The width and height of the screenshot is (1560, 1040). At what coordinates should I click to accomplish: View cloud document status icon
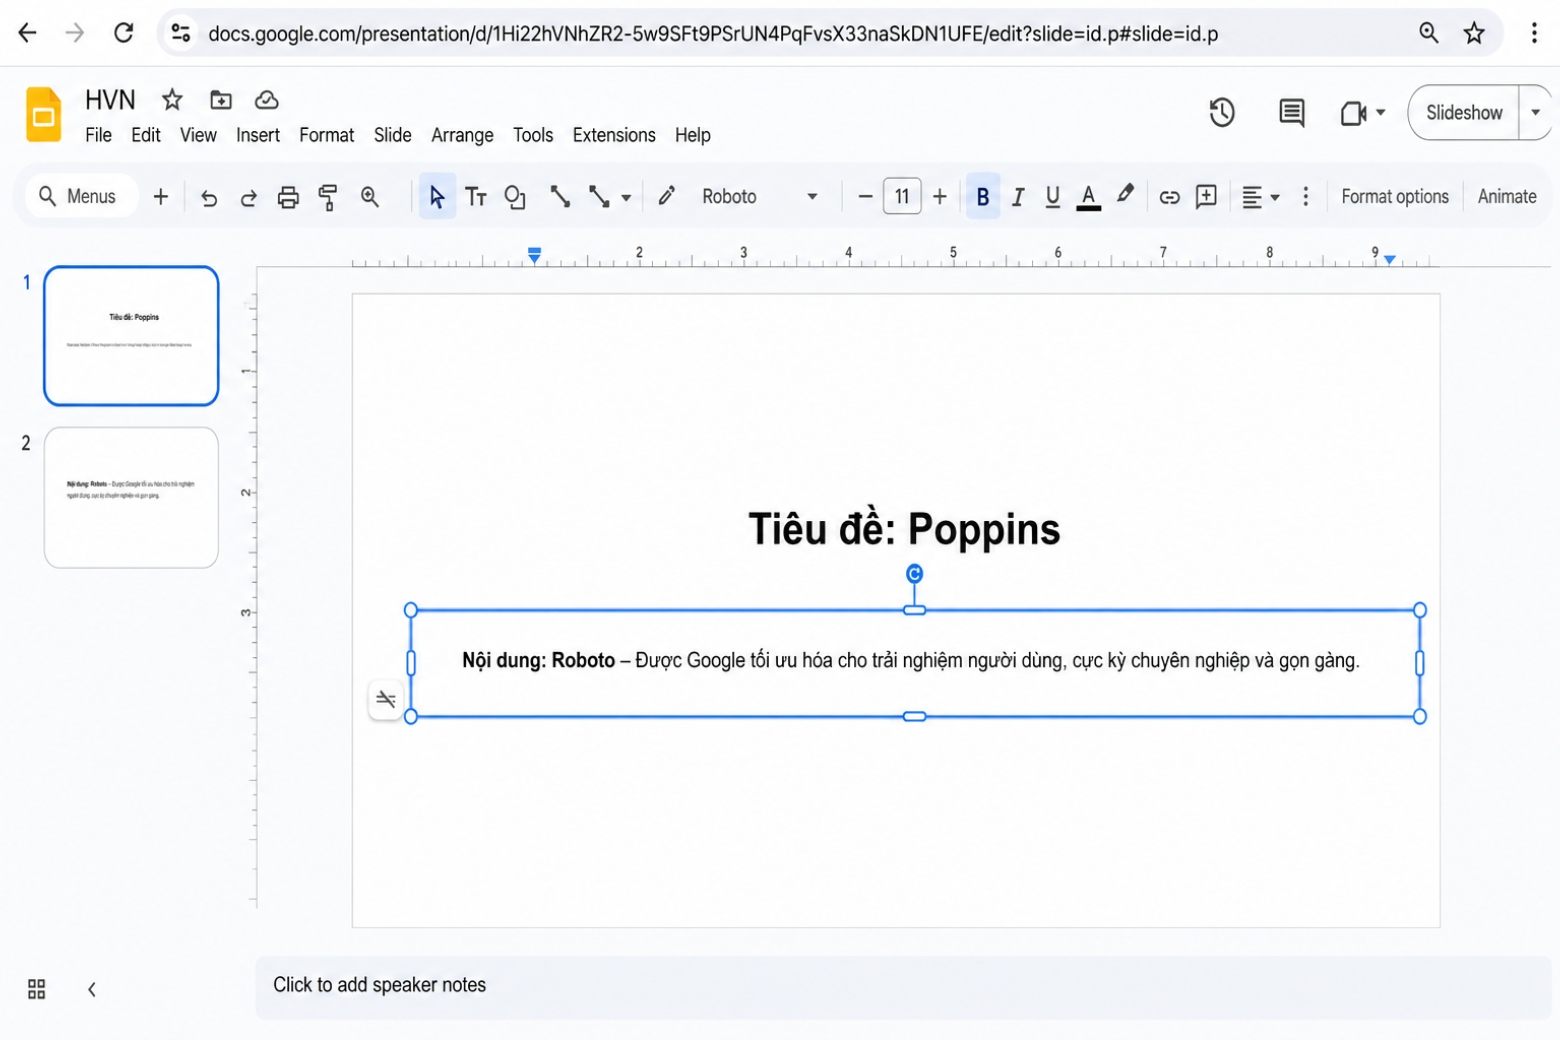[x=266, y=99]
